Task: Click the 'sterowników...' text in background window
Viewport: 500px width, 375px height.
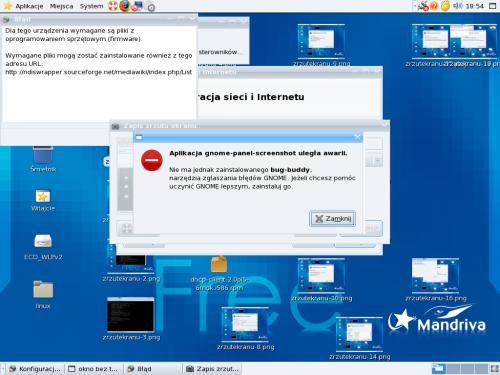Action: click(221, 52)
